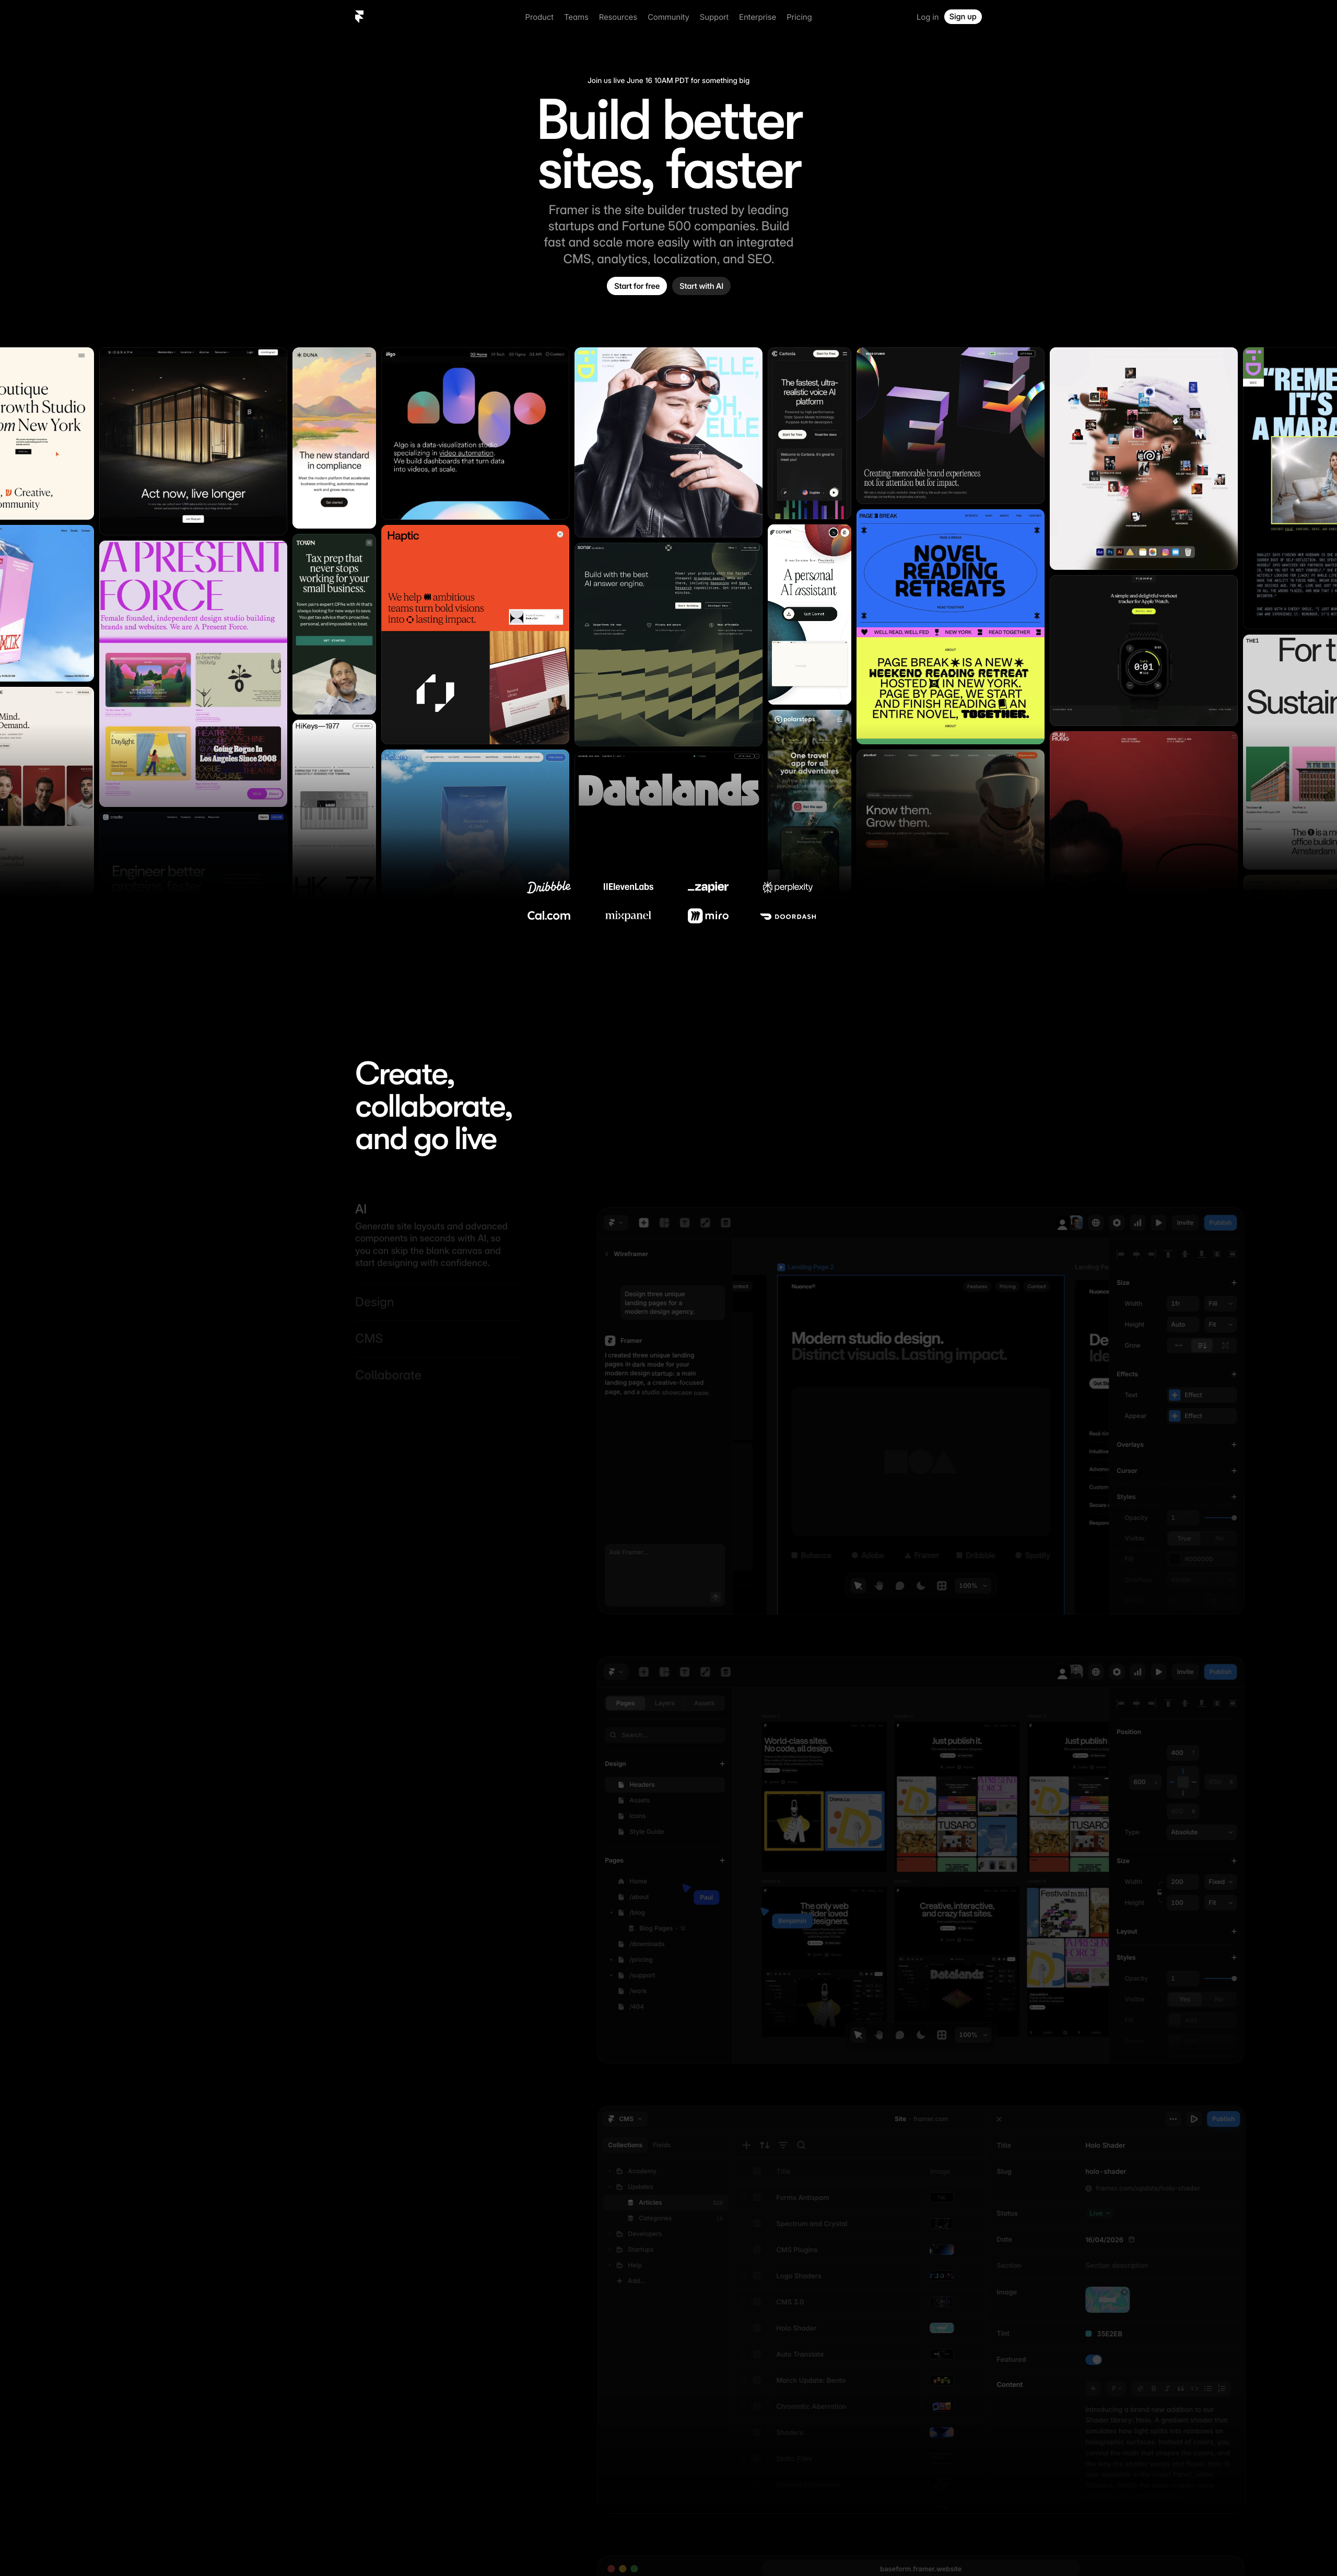Click sort arrows icon in CMS mockup

click(765, 2145)
